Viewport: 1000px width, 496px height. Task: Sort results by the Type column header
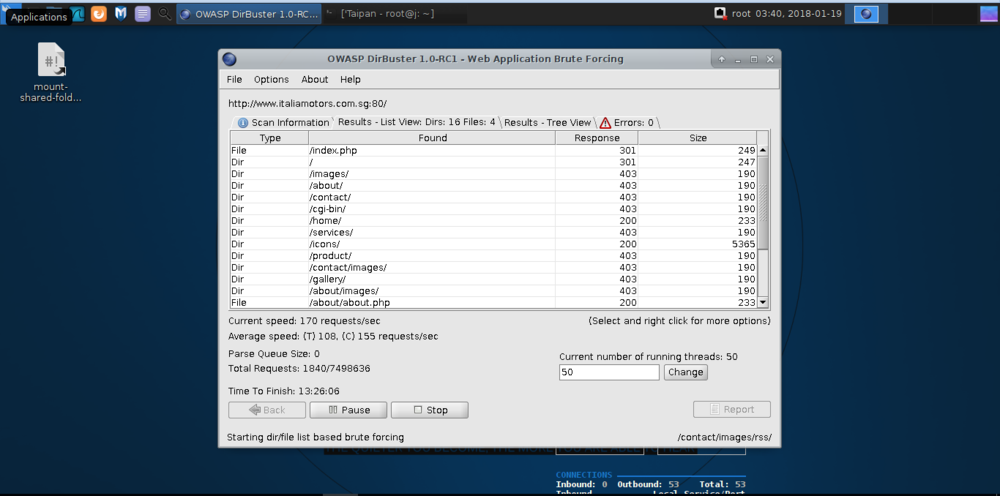click(x=270, y=138)
